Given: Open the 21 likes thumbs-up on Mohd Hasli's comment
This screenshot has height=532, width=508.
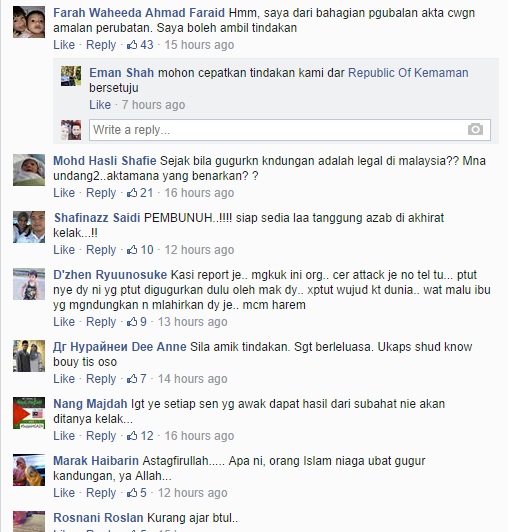Looking at the screenshot, I should pos(140,193).
